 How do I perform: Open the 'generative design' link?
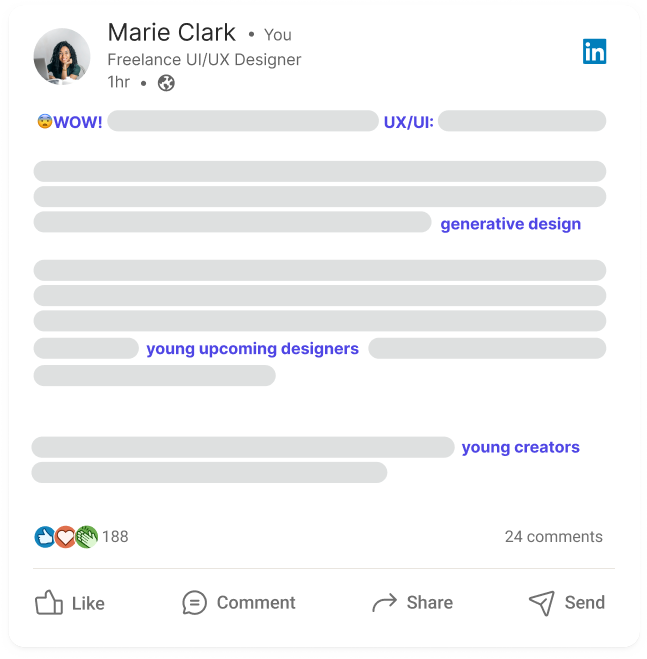pos(510,224)
